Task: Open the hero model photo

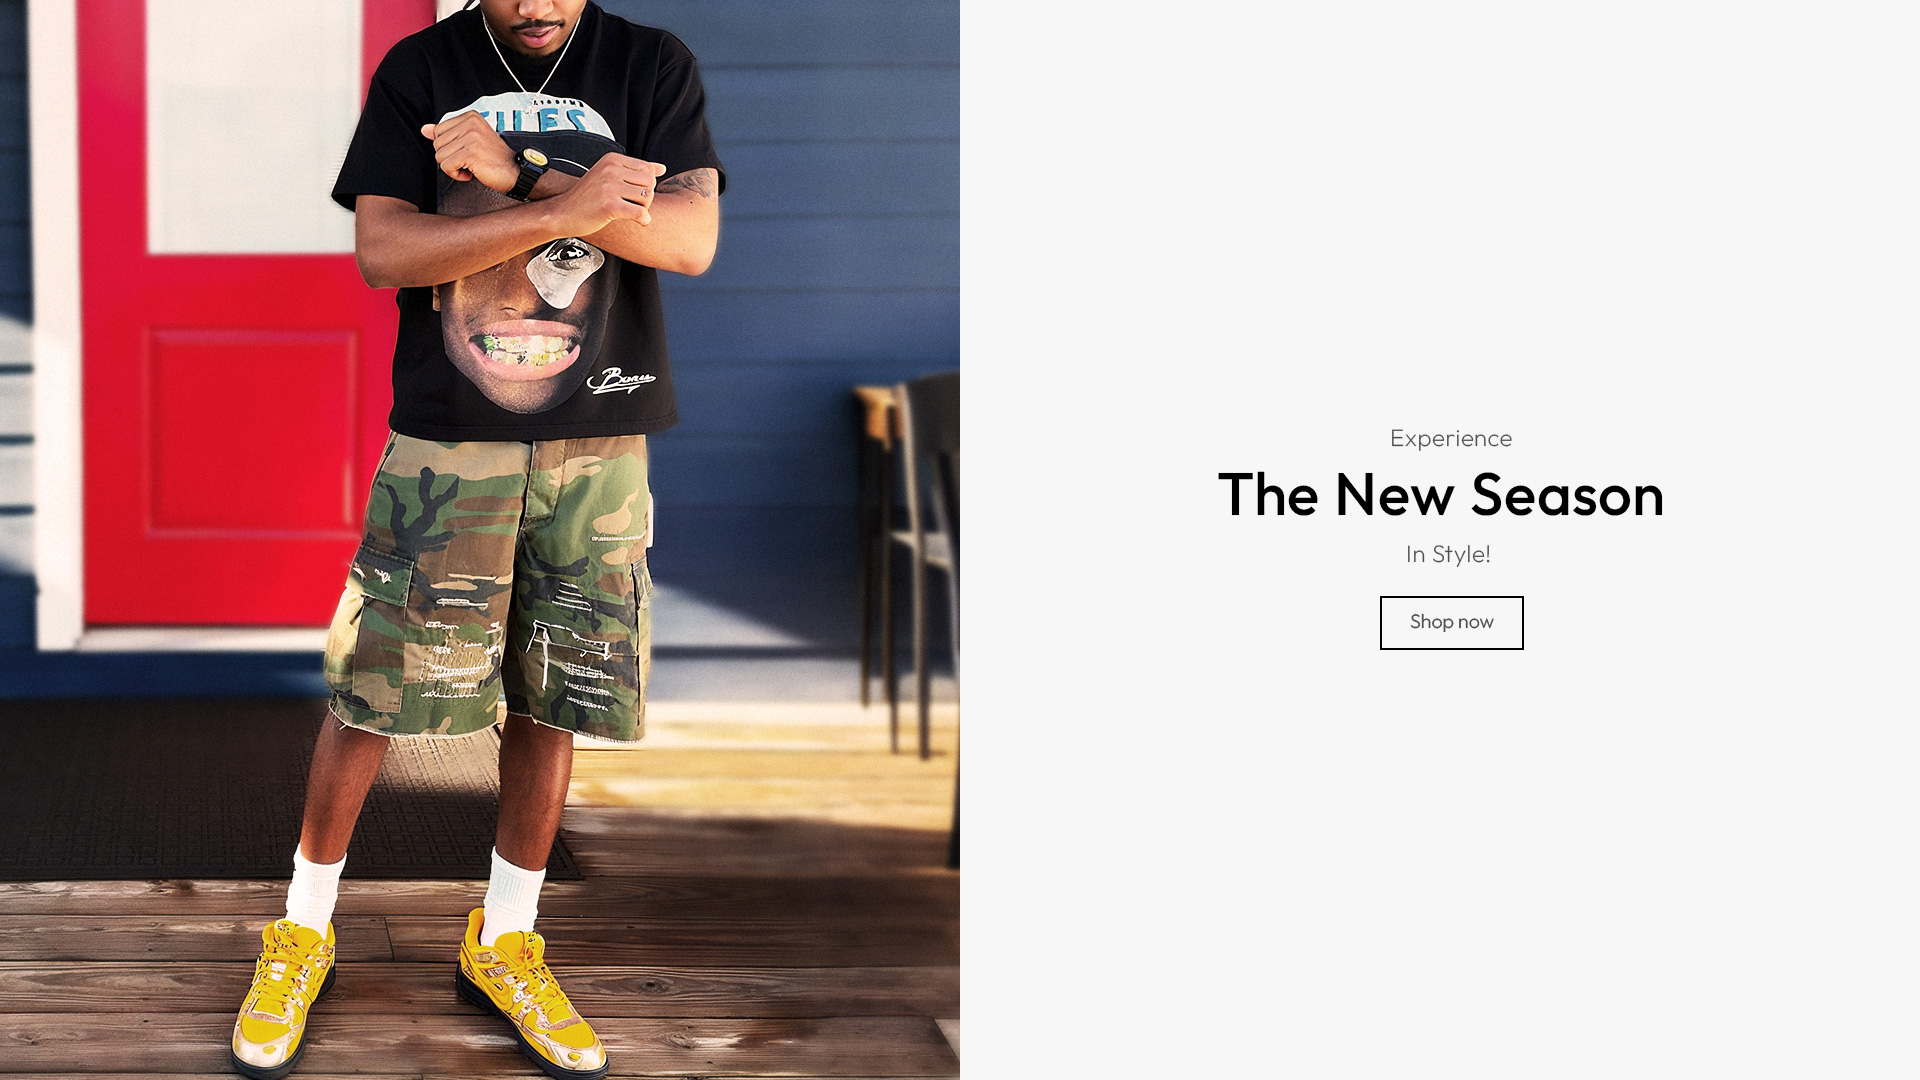Action: (480, 540)
